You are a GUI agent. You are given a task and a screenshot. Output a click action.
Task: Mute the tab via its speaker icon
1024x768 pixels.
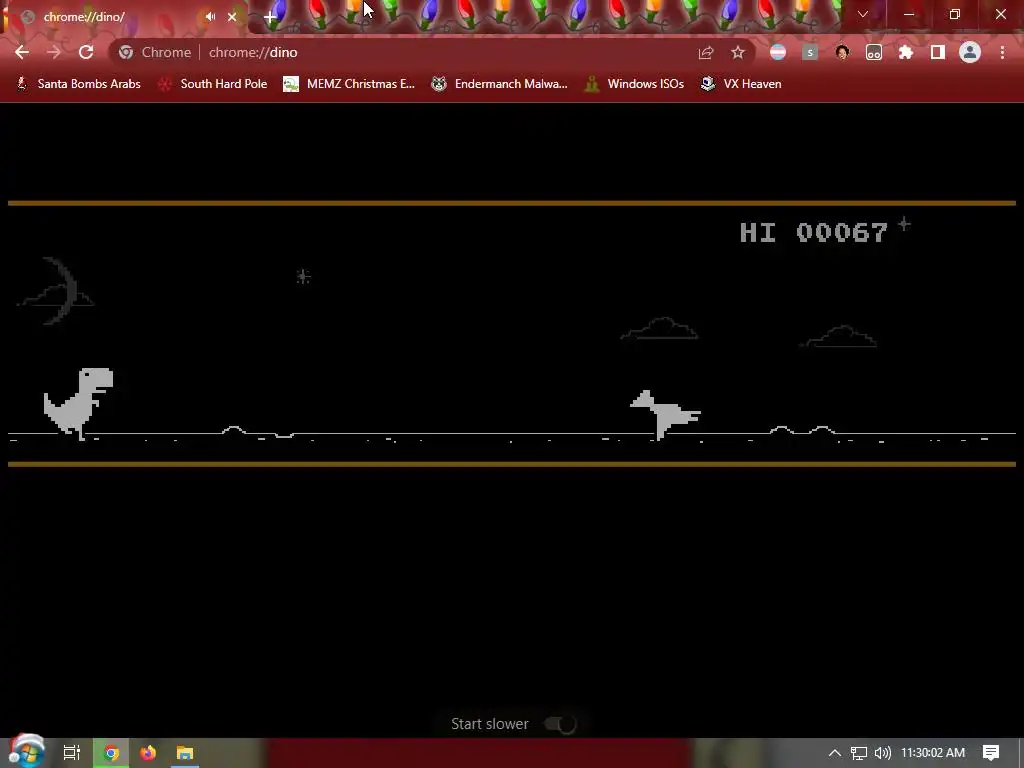[210, 17]
